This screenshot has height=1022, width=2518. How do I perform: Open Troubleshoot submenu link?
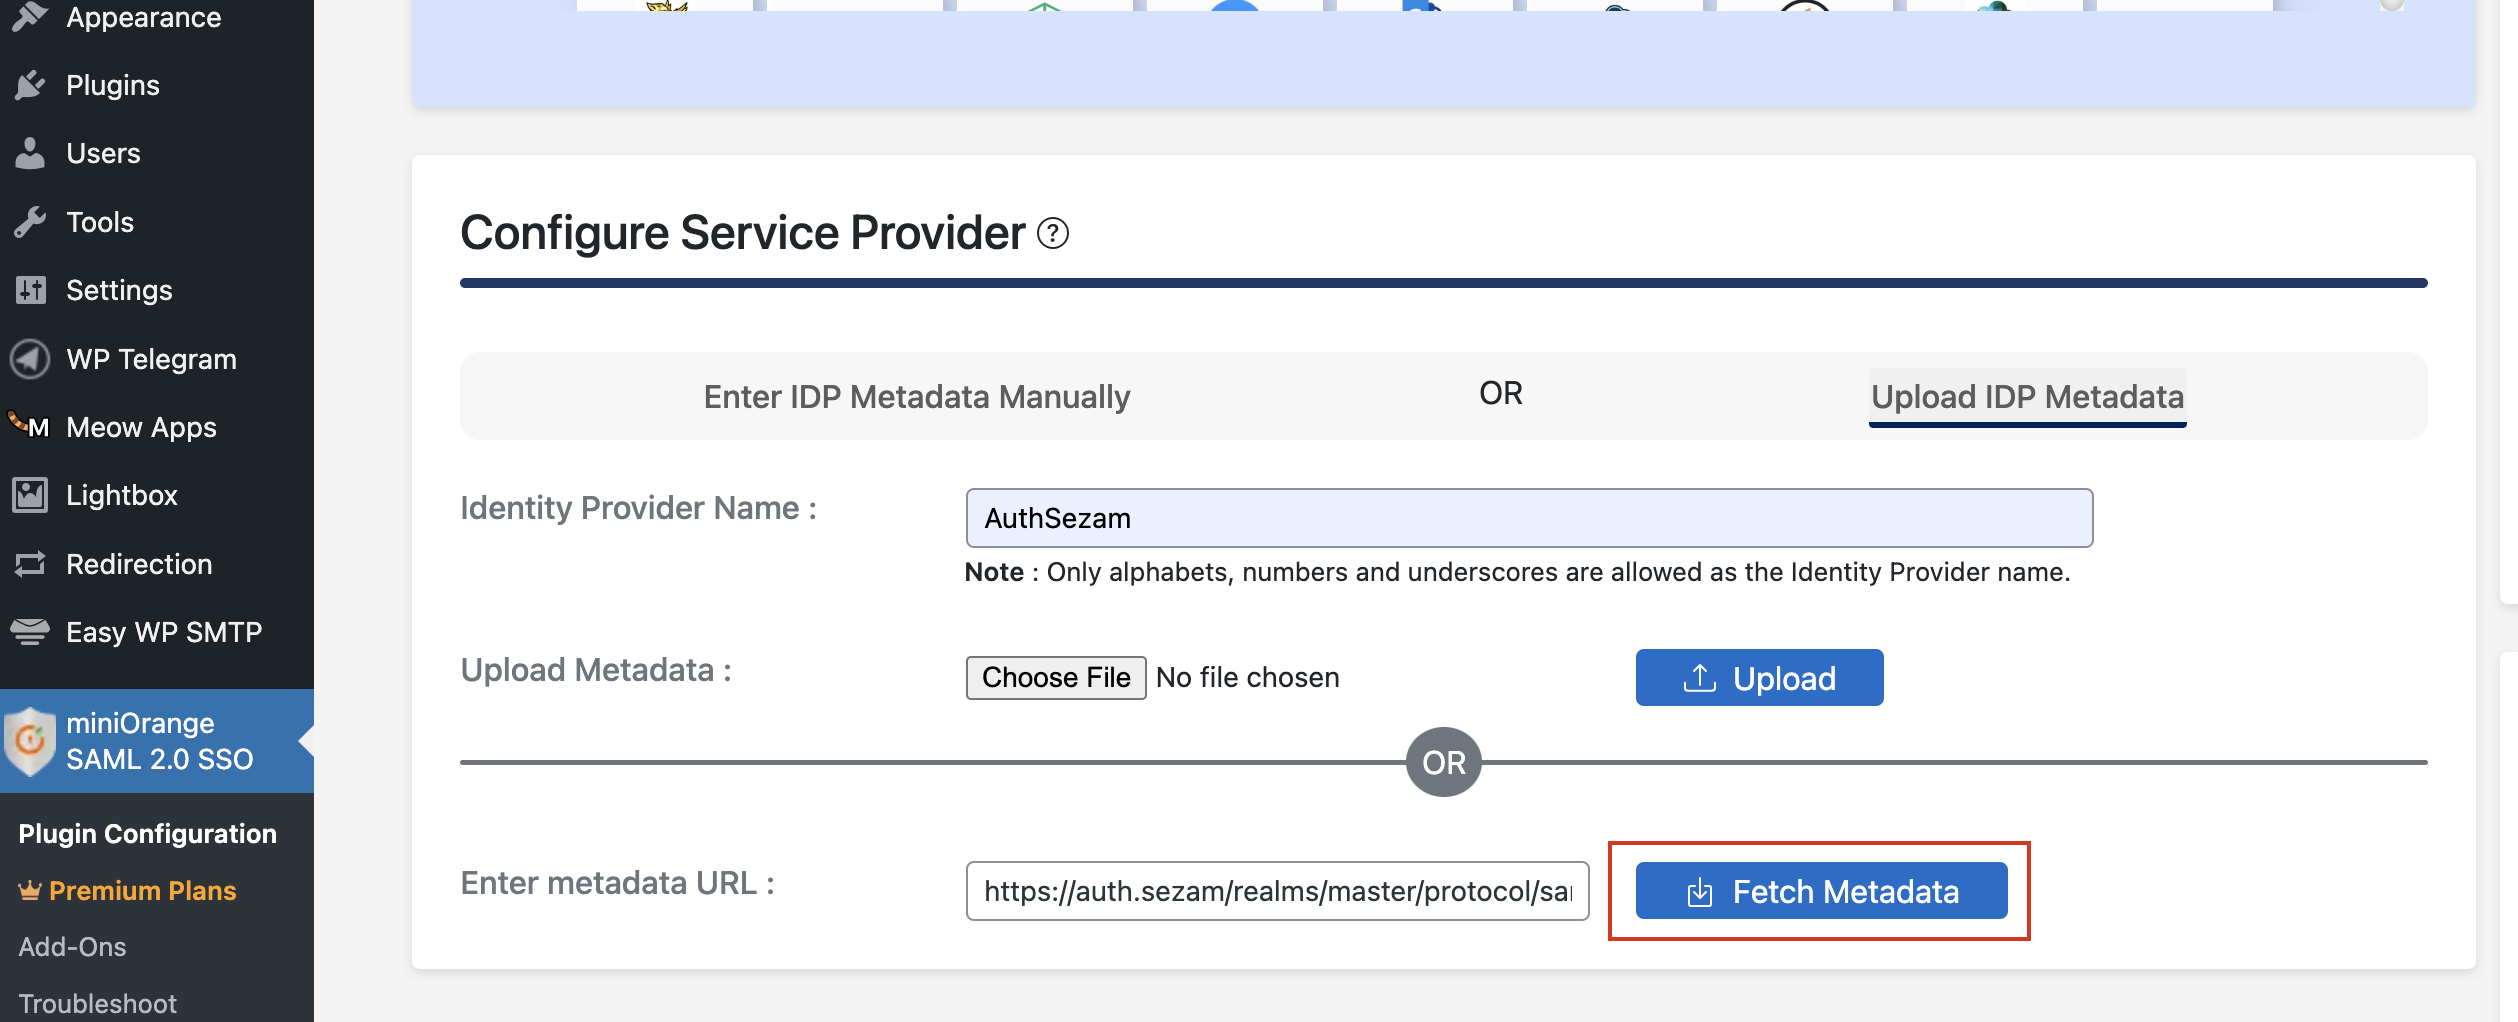(97, 1003)
